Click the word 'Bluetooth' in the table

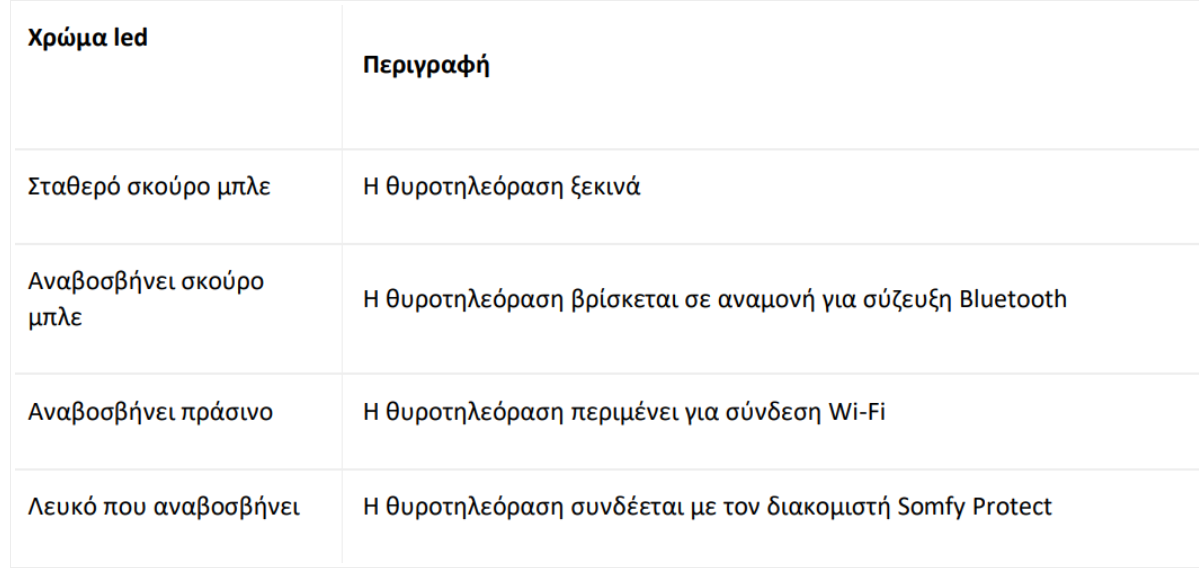[1013, 298]
